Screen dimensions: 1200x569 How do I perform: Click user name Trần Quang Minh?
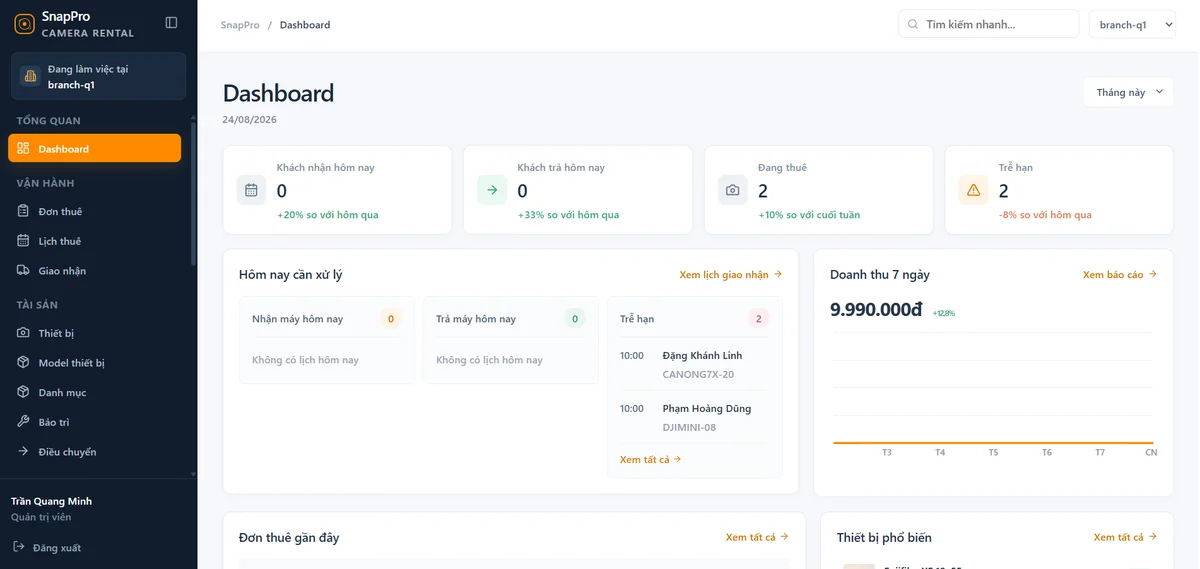51,501
